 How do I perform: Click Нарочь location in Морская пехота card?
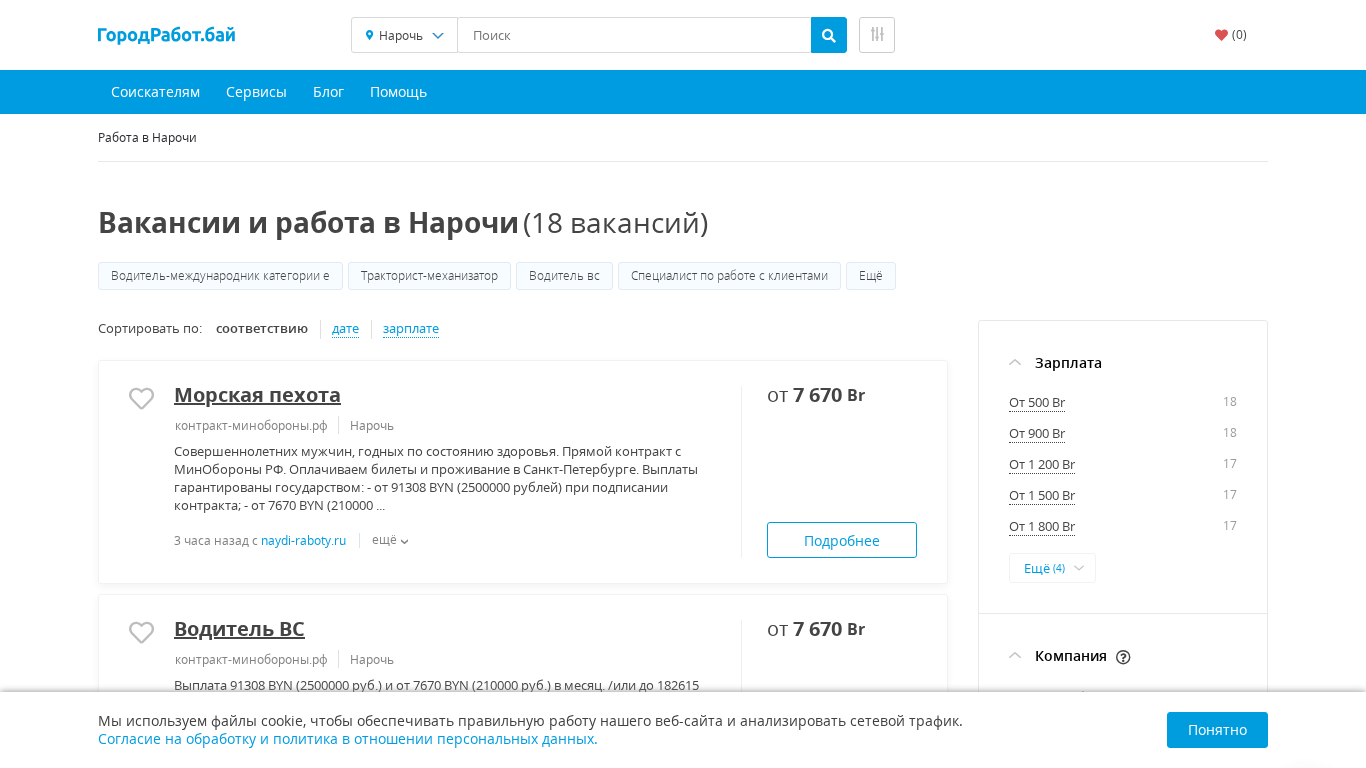pyautogui.click(x=372, y=425)
